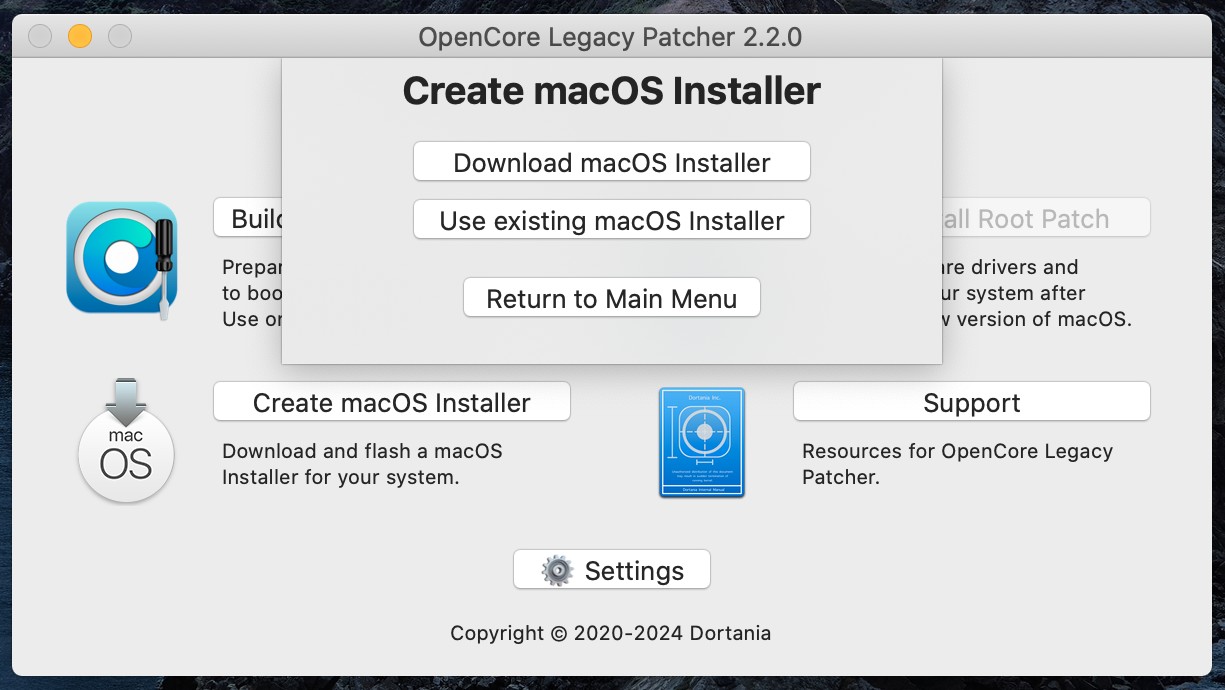
Task: Click the macOS installer download icon
Action: pos(126,440)
